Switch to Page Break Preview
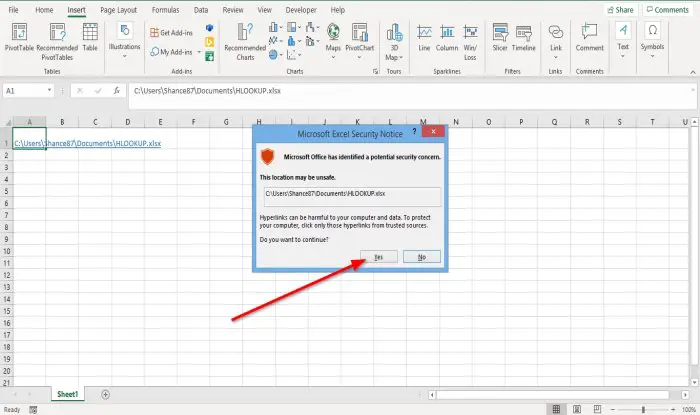This screenshot has height=415, width=700. (597, 409)
